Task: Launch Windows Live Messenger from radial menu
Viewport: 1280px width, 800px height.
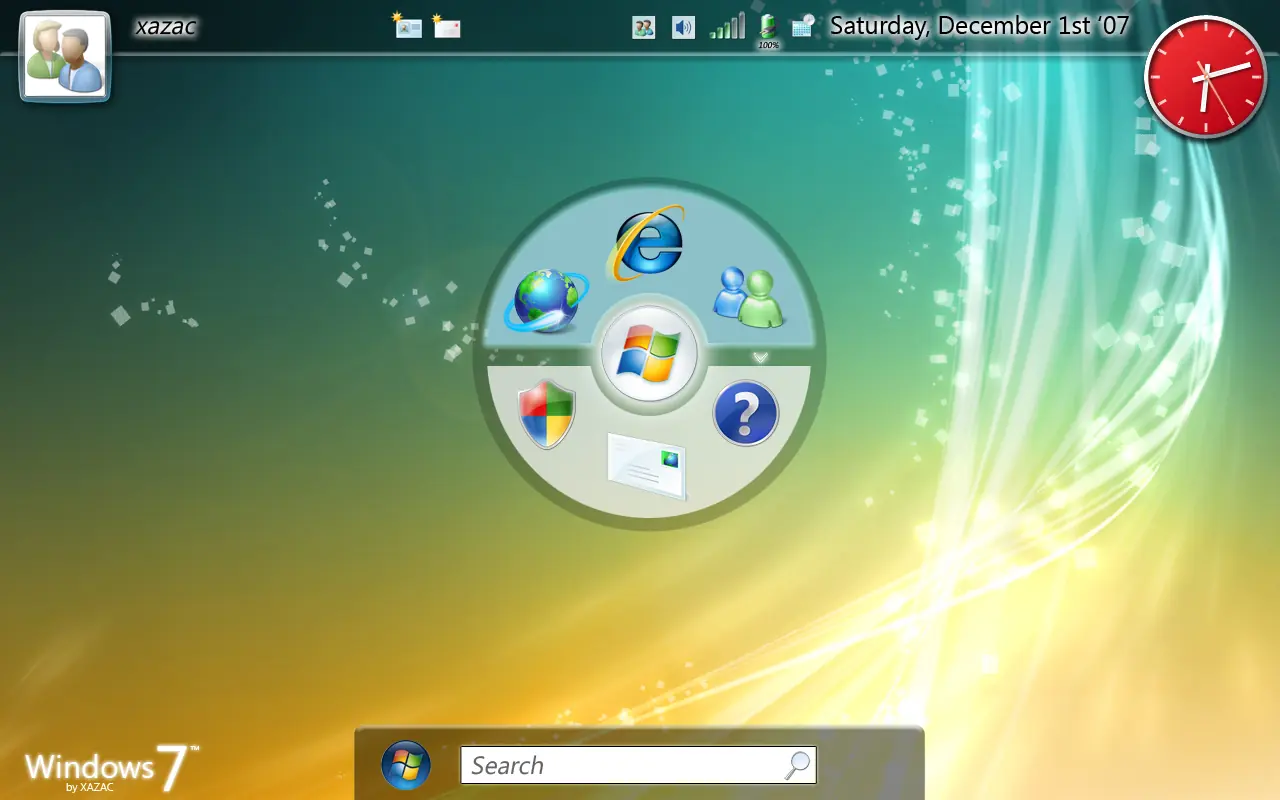Action: 749,298
